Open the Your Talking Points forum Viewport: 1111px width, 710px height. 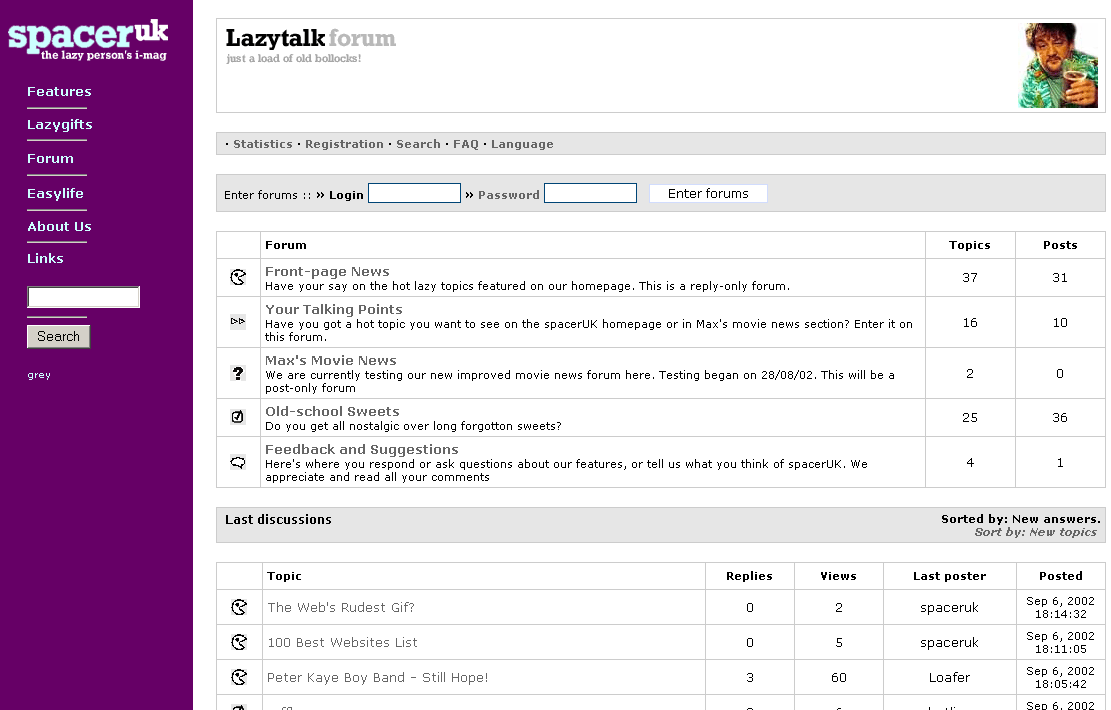pyautogui.click(x=334, y=310)
